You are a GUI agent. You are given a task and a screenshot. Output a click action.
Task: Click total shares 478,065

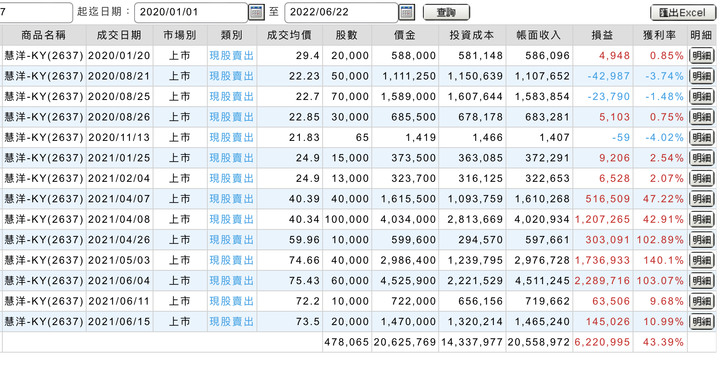(347, 342)
